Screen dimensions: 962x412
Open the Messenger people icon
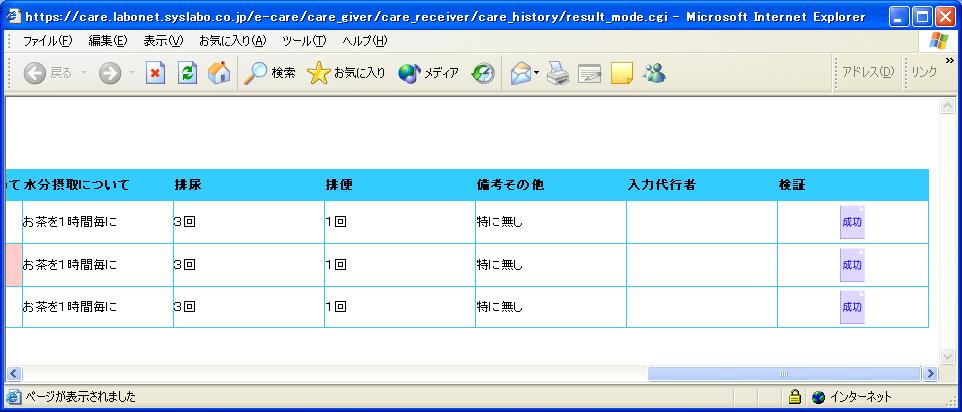click(655, 73)
